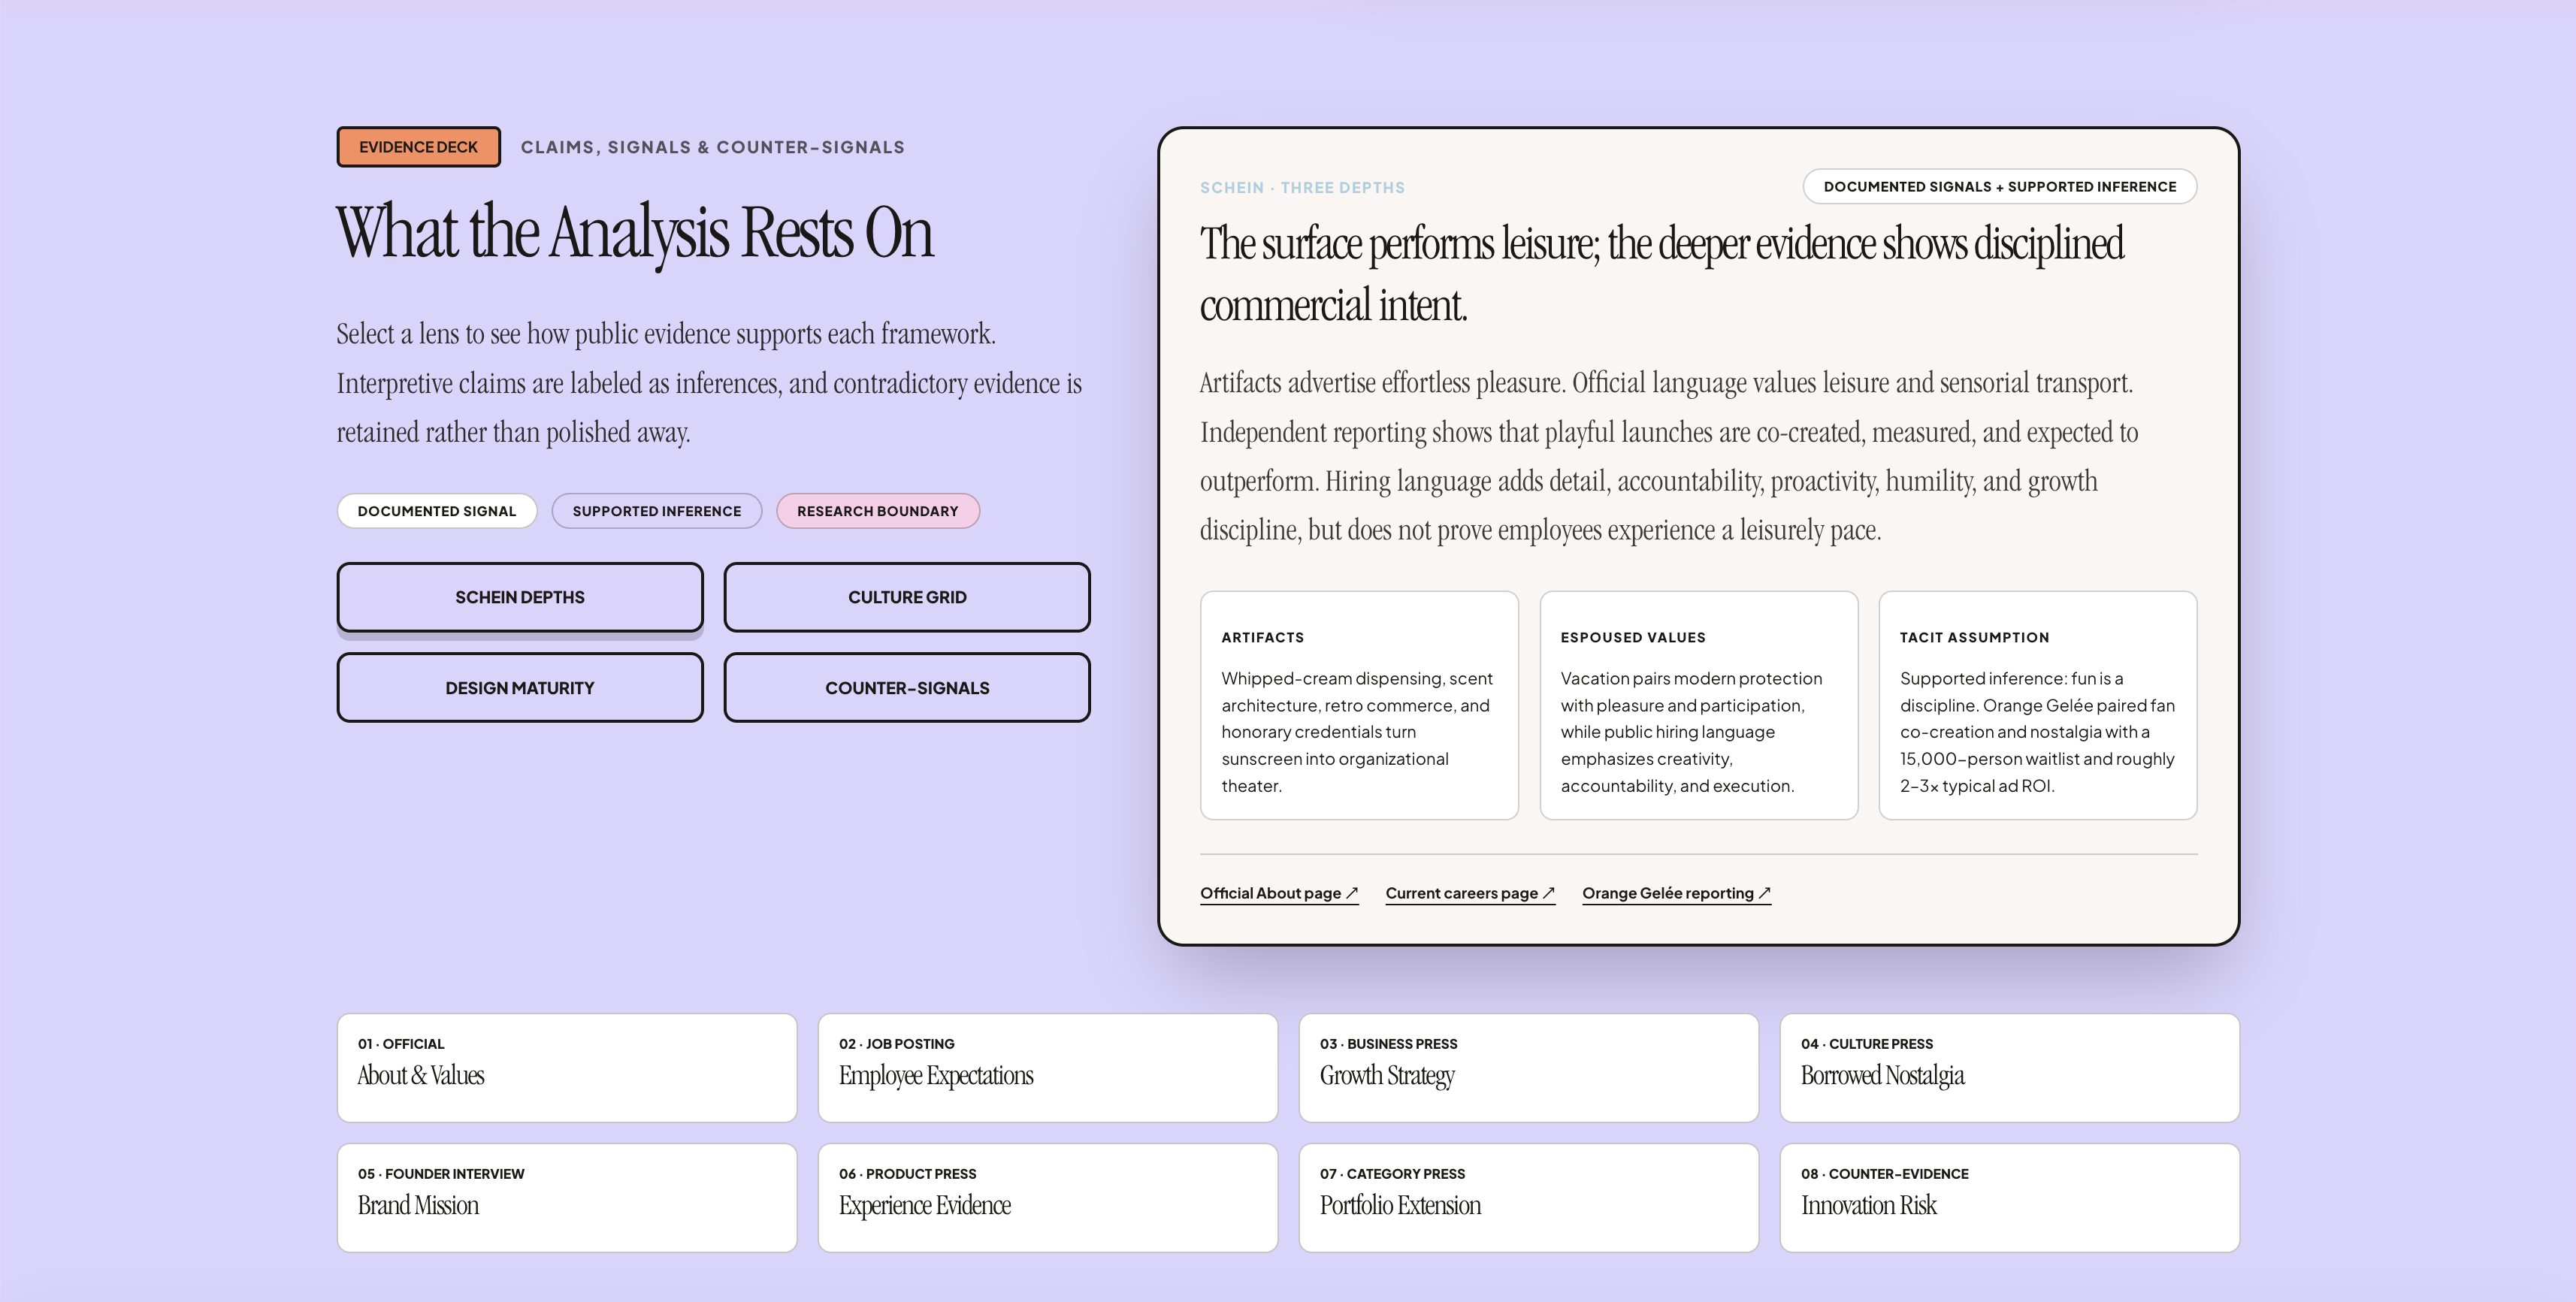2576x1302 pixels.
Task: Click the external arrow icon after Orange Gelée reporting
Action: [1765, 893]
